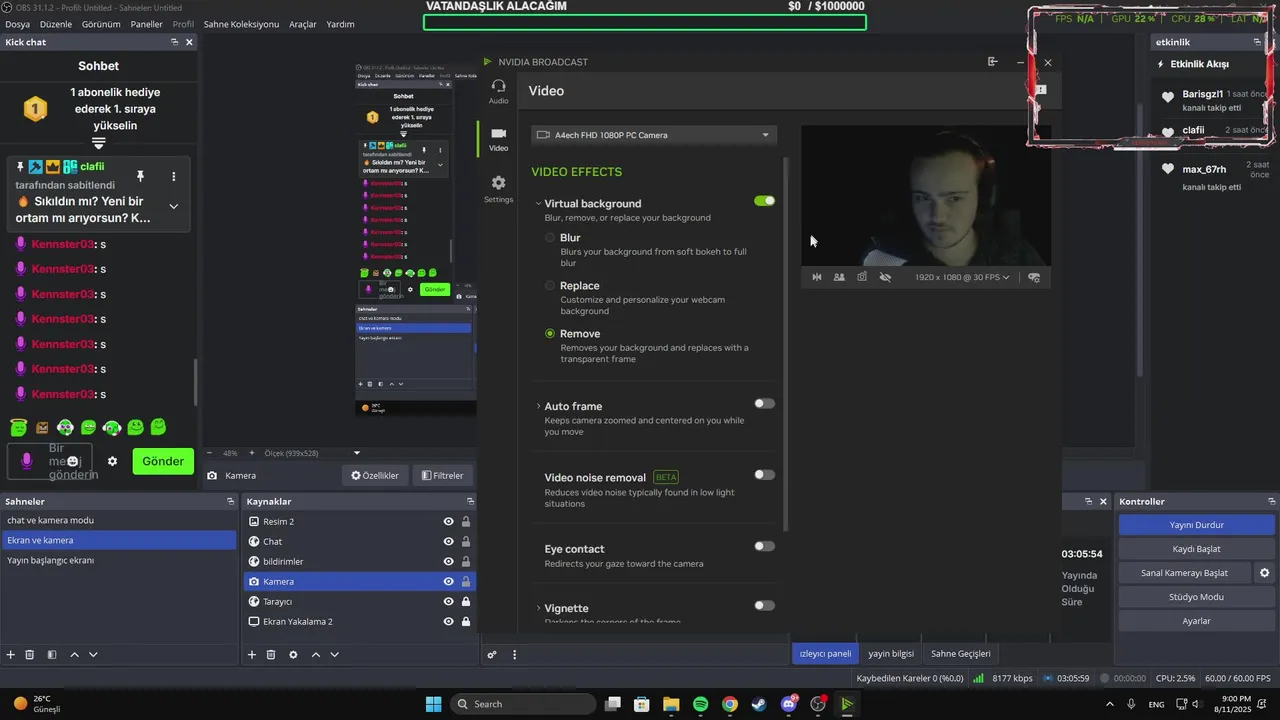Open the preview scale Ölçek dropdown

coord(357,453)
